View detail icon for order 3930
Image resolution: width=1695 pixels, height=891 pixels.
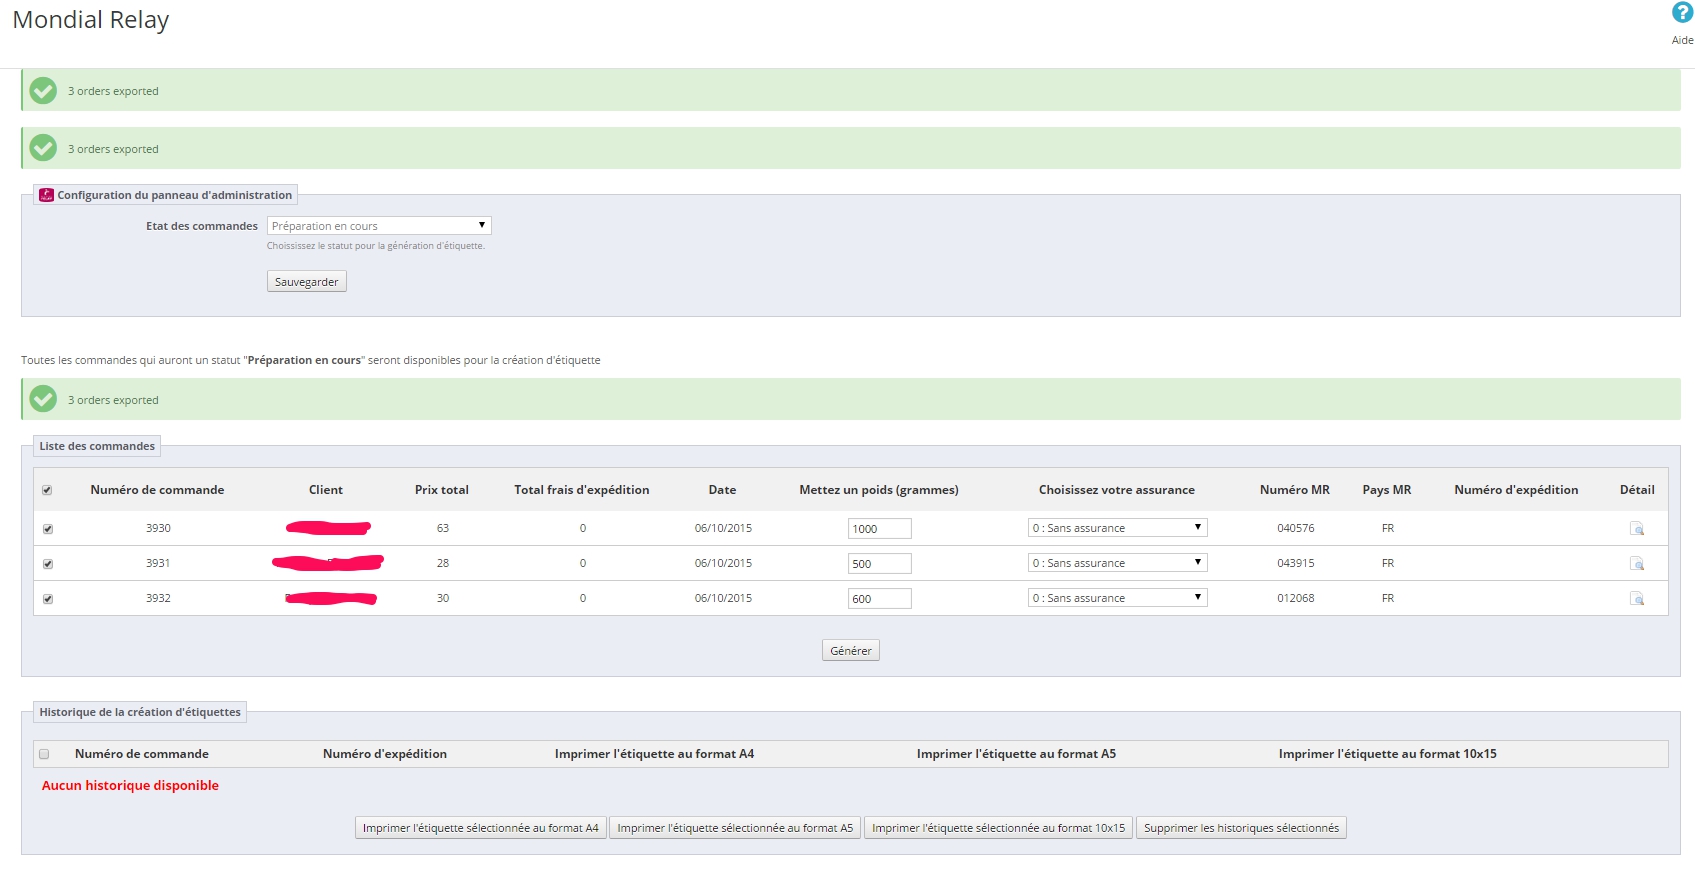pyautogui.click(x=1637, y=528)
